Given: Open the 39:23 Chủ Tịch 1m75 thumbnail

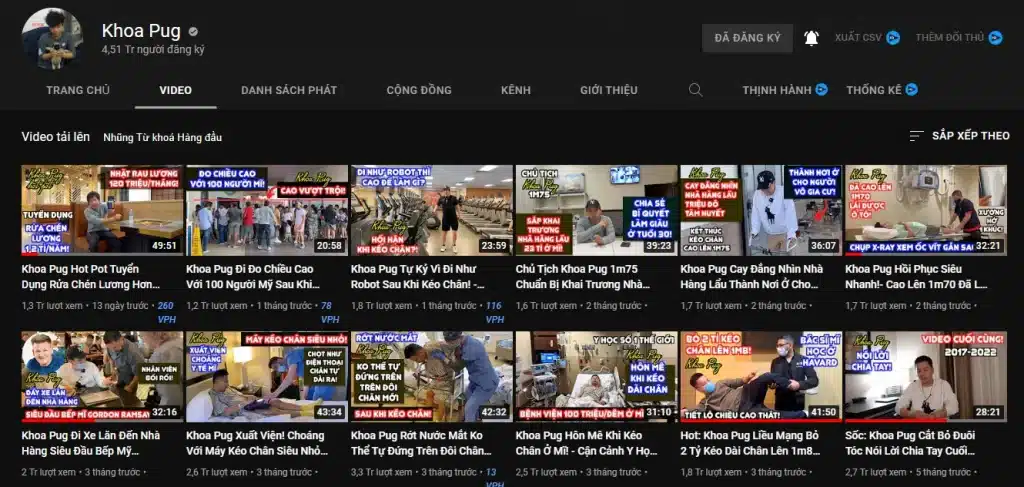Looking at the screenshot, I should (596, 210).
